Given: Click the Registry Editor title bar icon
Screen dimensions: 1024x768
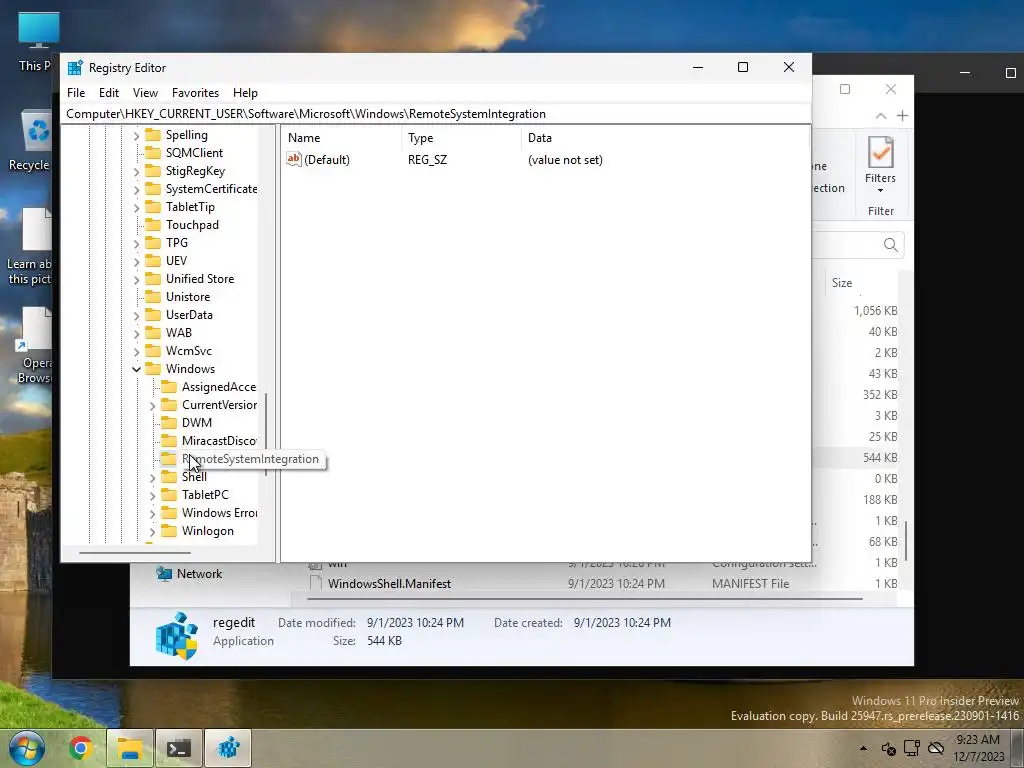Looking at the screenshot, I should pyautogui.click(x=75, y=67).
